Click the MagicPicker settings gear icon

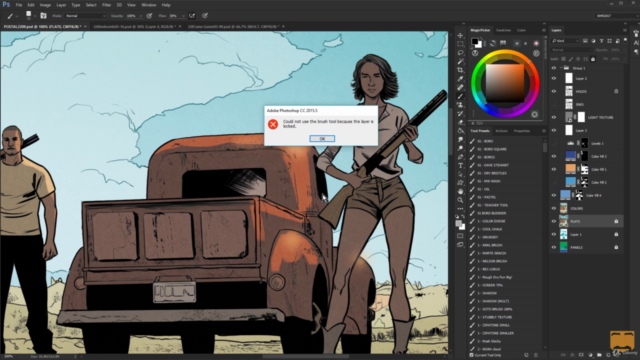[534, 115]
